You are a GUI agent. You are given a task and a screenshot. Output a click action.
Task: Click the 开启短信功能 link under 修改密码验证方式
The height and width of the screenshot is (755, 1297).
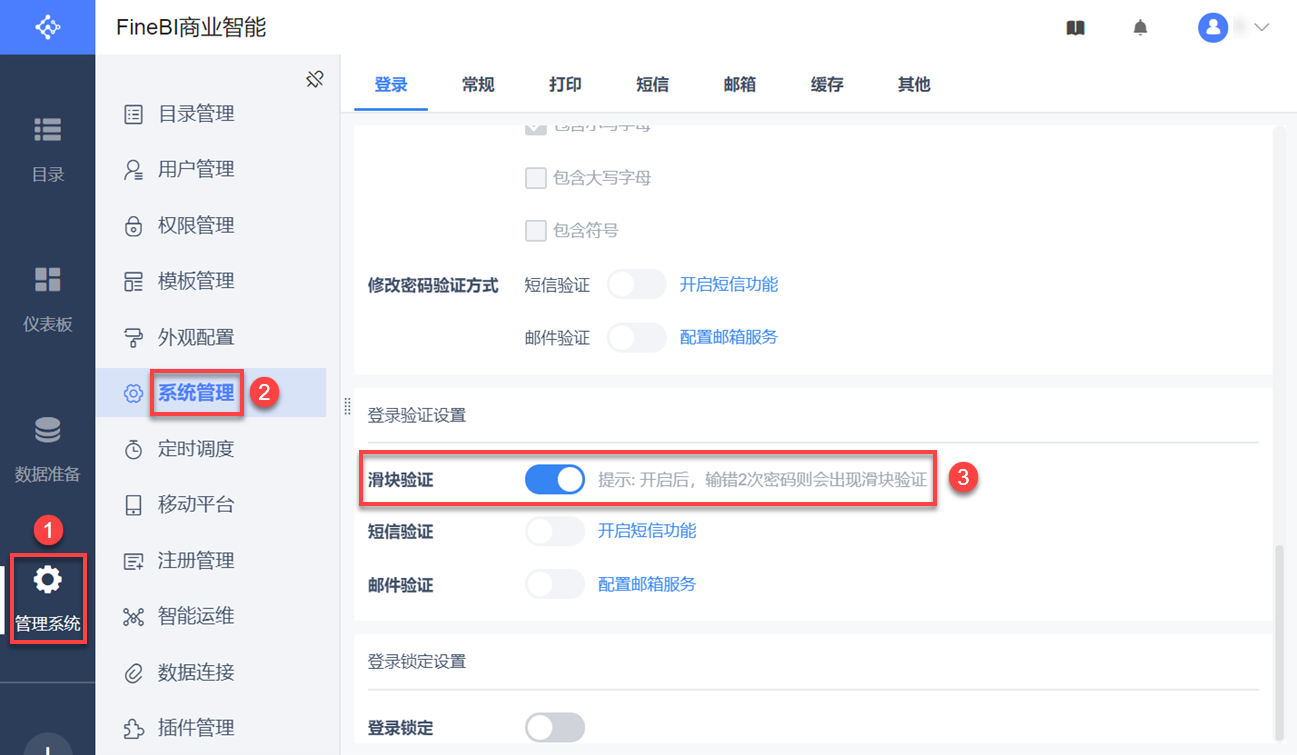pos(728,284)
